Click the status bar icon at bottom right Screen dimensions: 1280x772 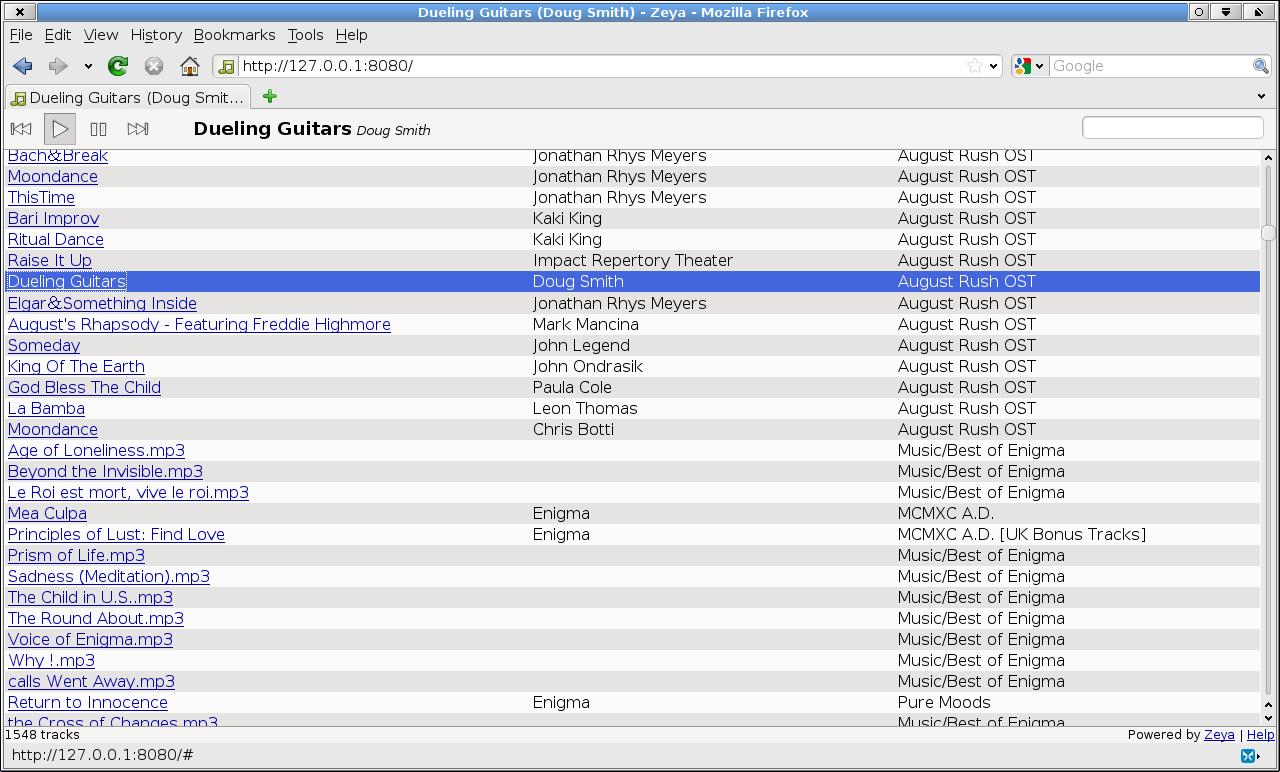(x=1250, y=756)
